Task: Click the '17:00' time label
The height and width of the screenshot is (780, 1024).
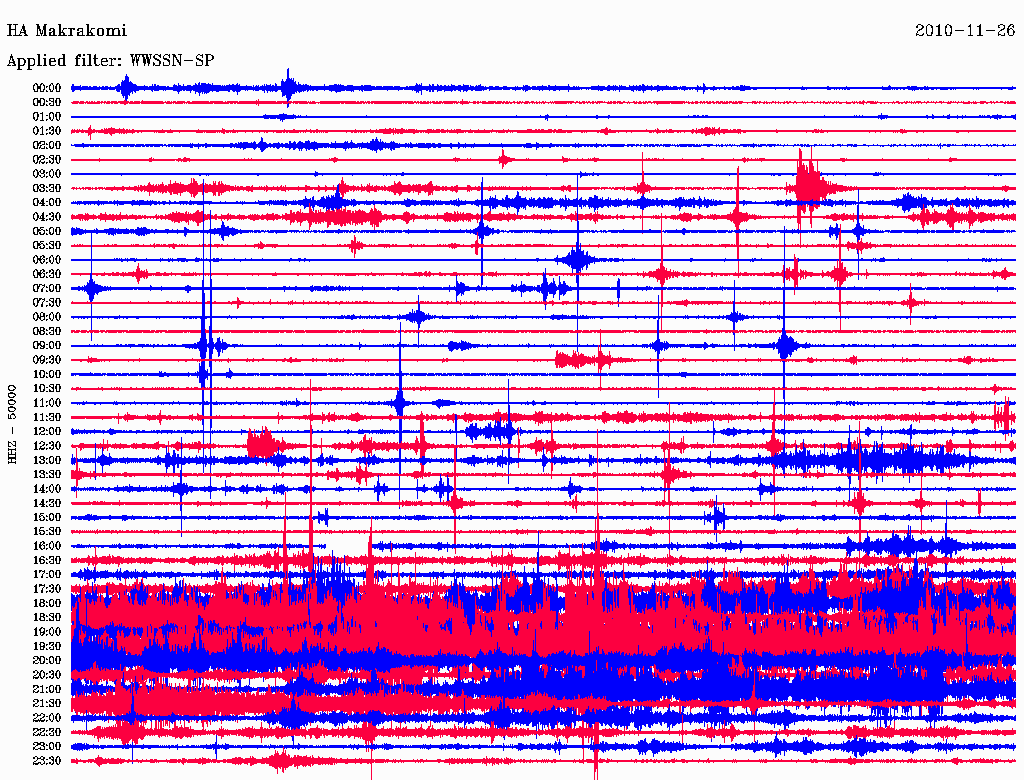Action: (x=47, y=574)
